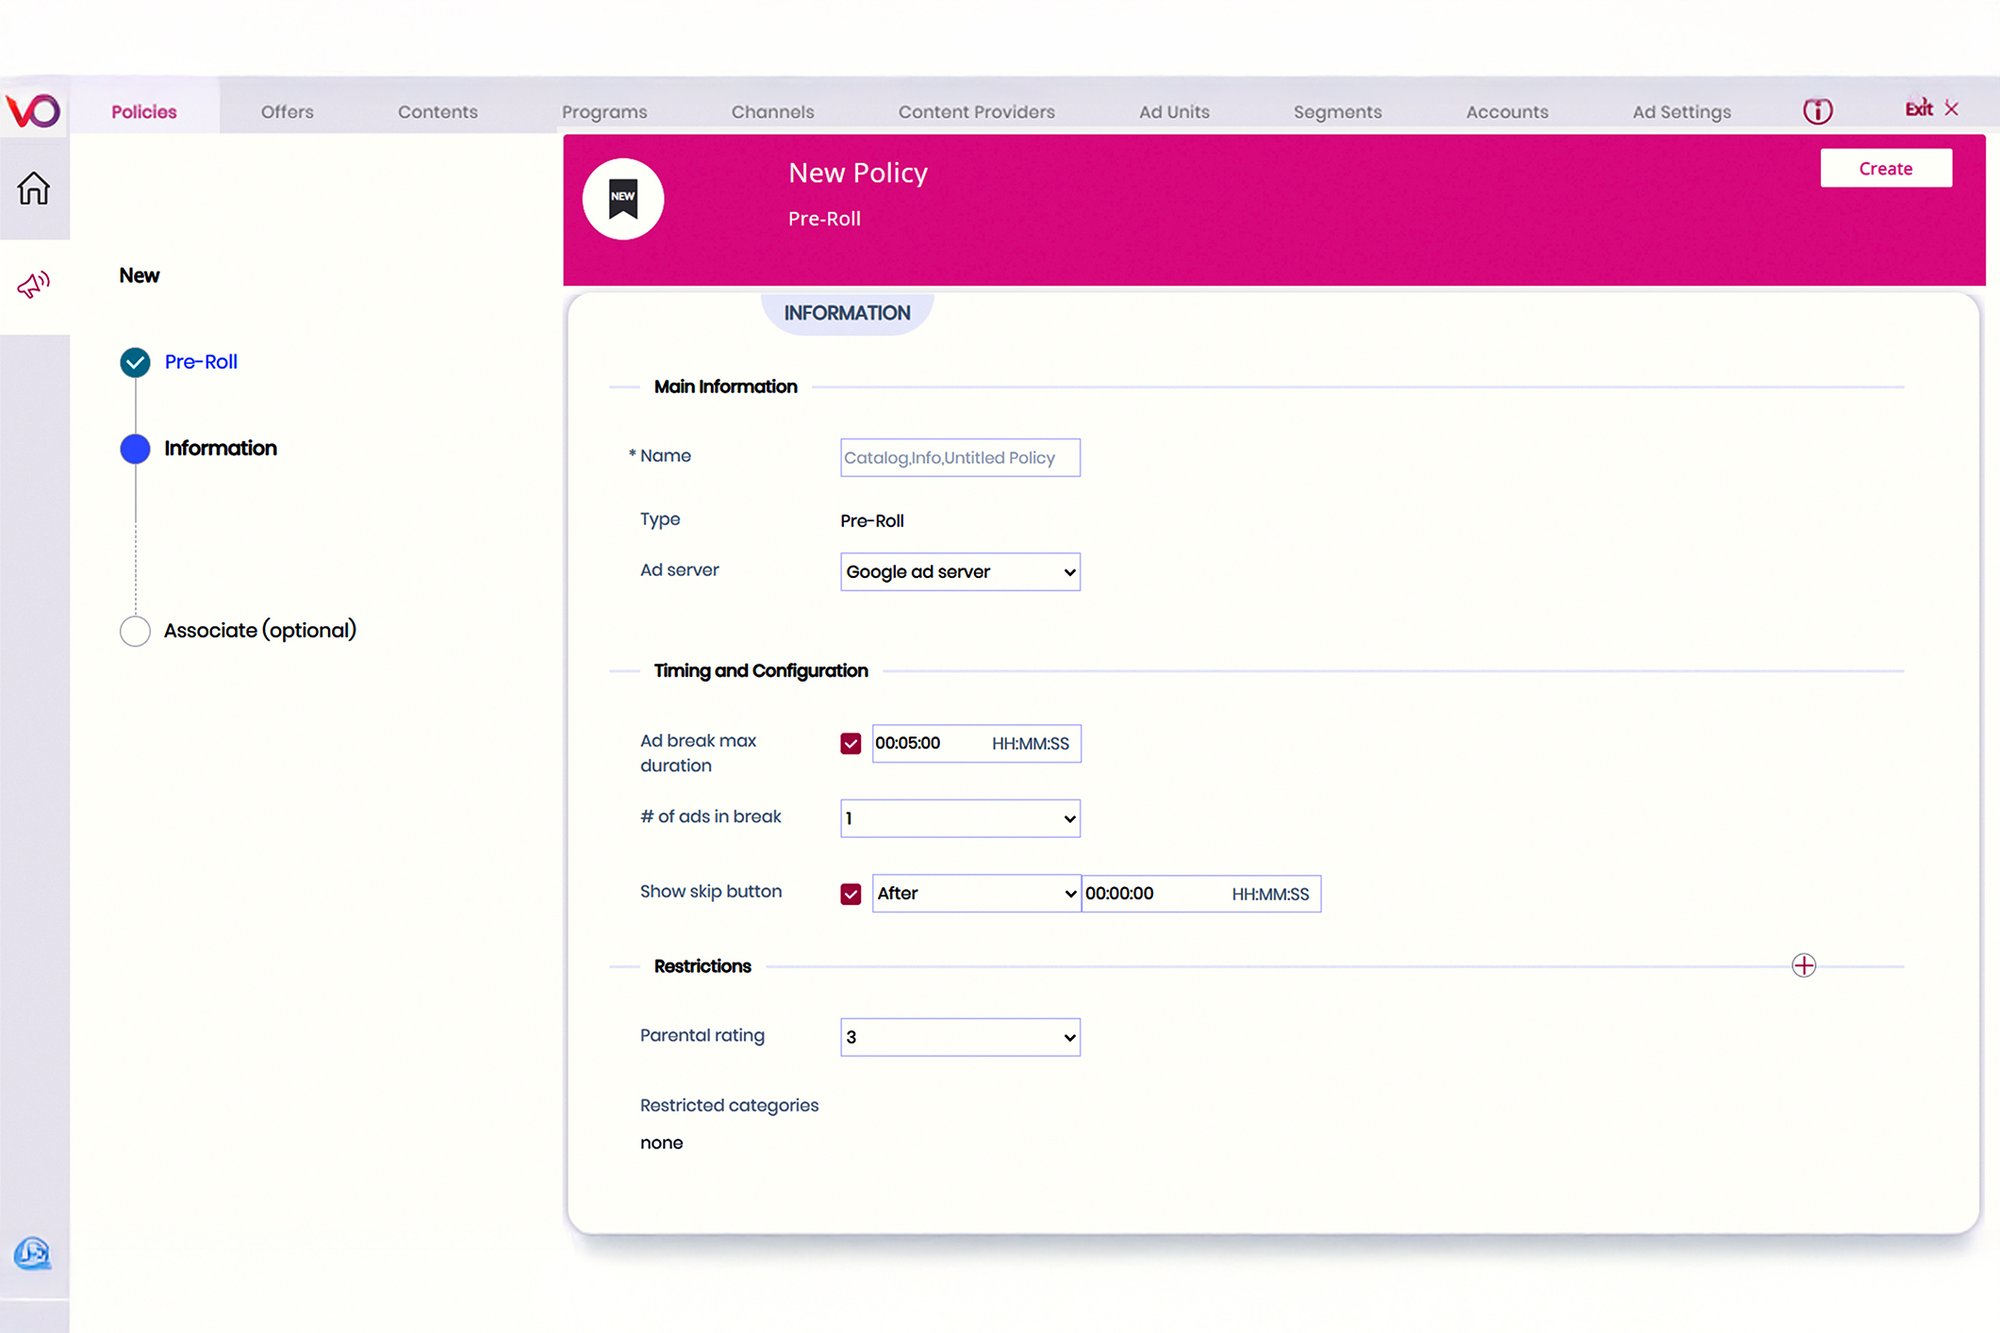Screen dimensions: 2000x1333
Task: Open the megaphone campaigns icon
Action: pyautogui.click(x=33, y=285)
